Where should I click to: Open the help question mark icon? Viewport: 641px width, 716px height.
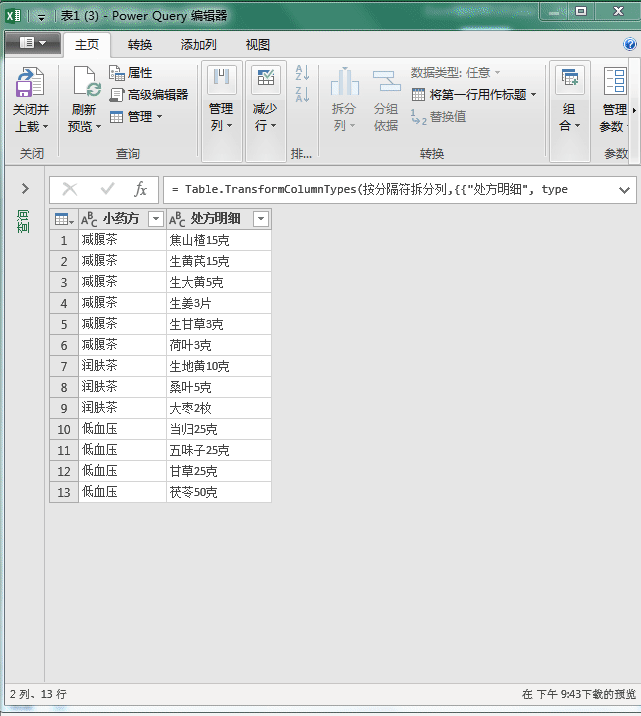point(630,44)
